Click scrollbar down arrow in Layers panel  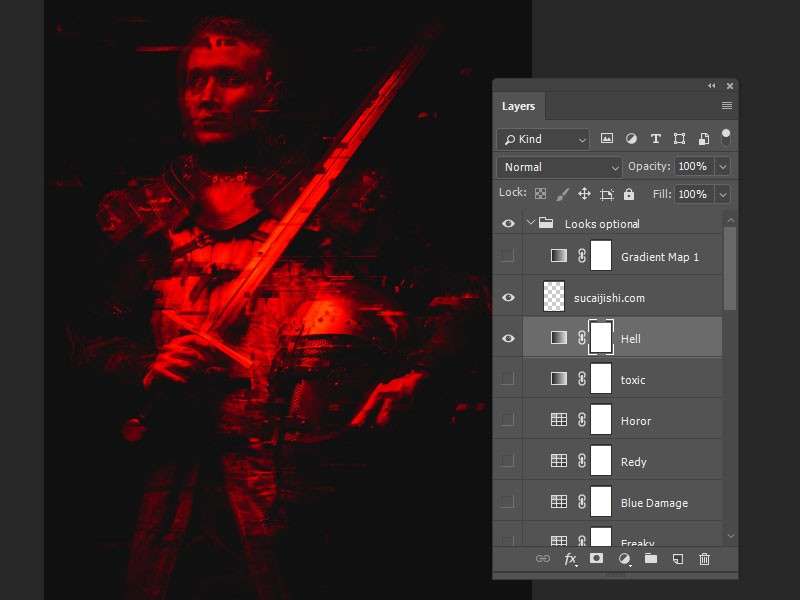tap(731, 536)
